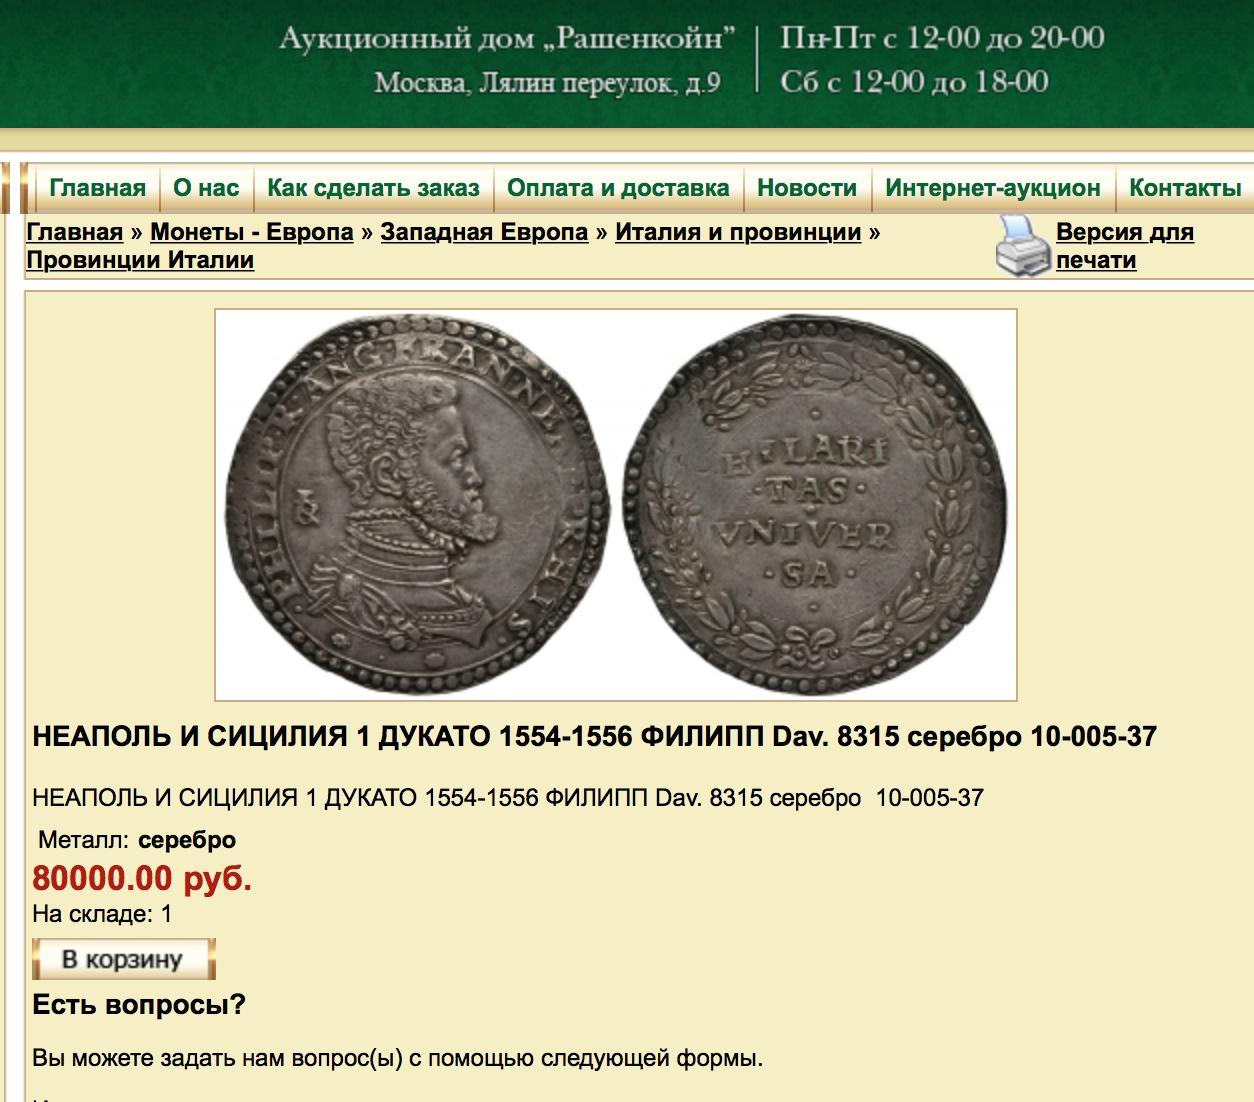The height and width of the screenshot is (1102, 1254).
Task: Open the Главная menu item
Action: (x=98, y=188)
